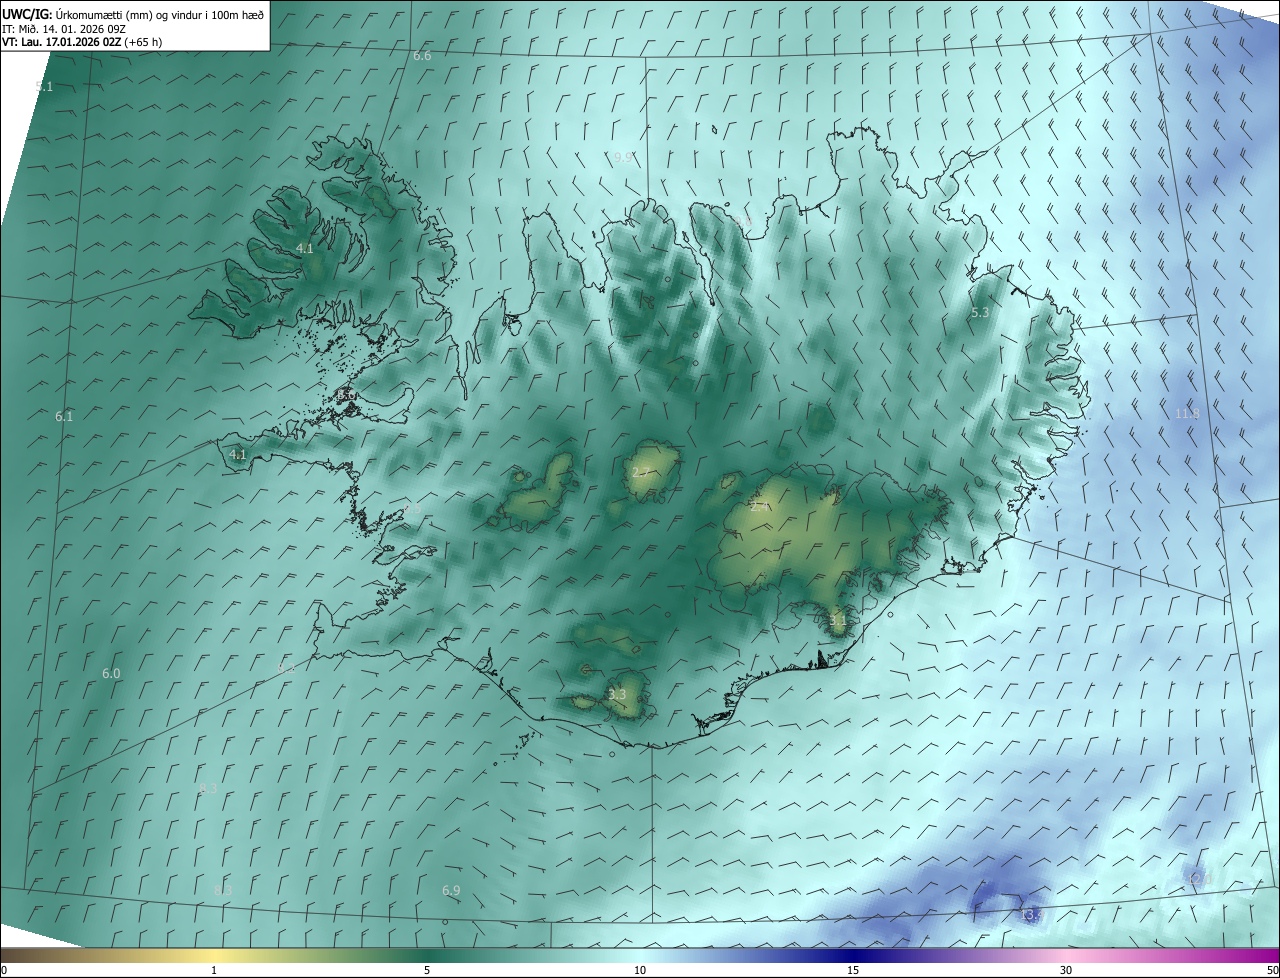This screenshot has height=978, width=1280.
Task: Click the 0 tick on the colour scale
Action: (x=4, y=970)
